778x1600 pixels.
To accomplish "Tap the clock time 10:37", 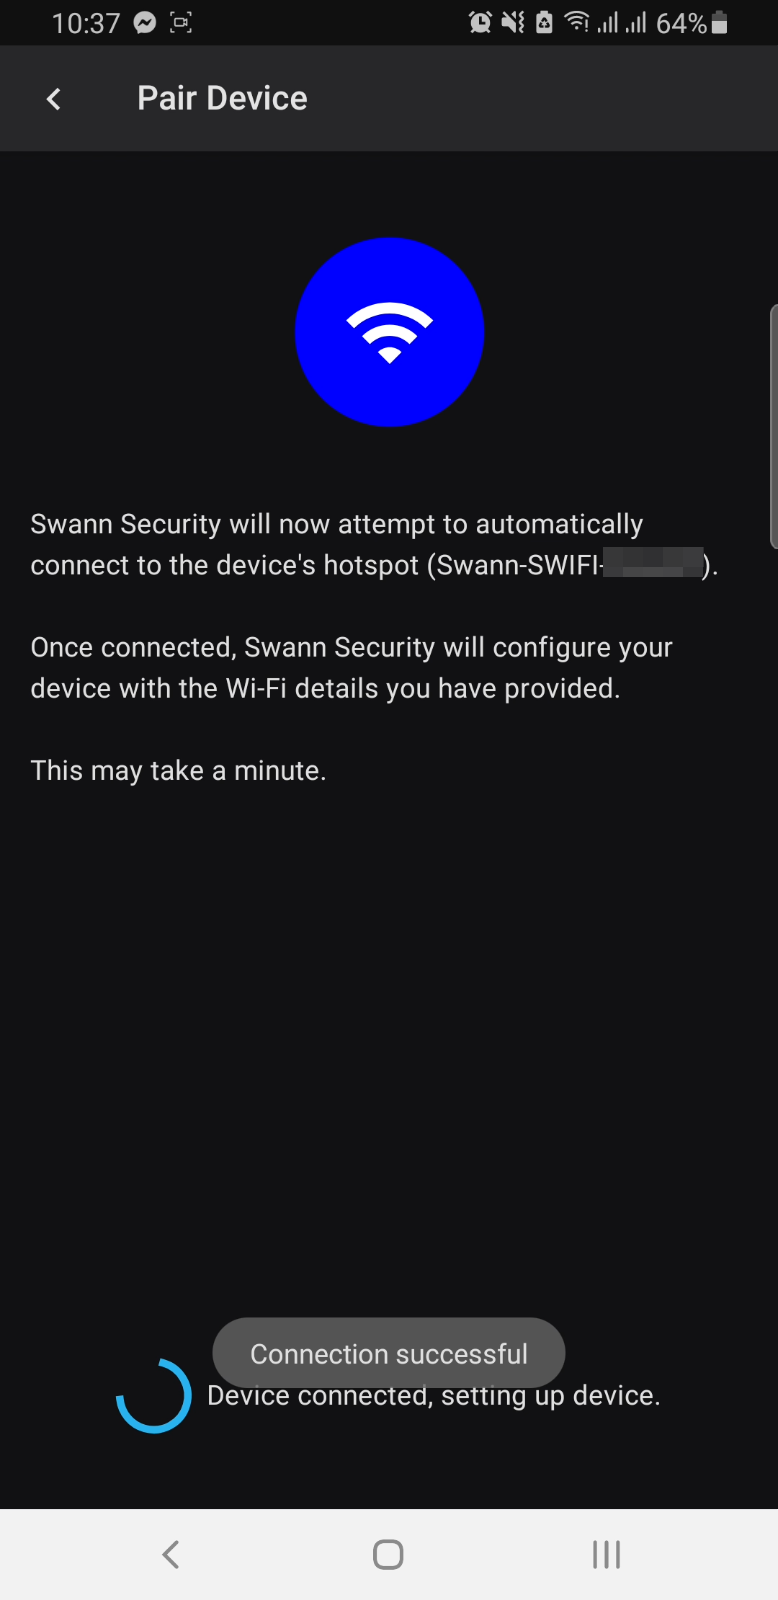I will 86,23.
